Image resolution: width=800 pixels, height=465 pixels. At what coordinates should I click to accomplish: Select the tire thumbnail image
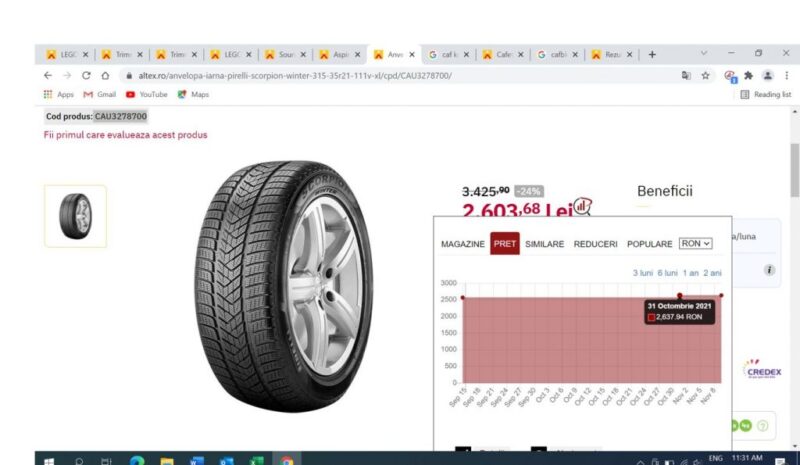[75, 215]
